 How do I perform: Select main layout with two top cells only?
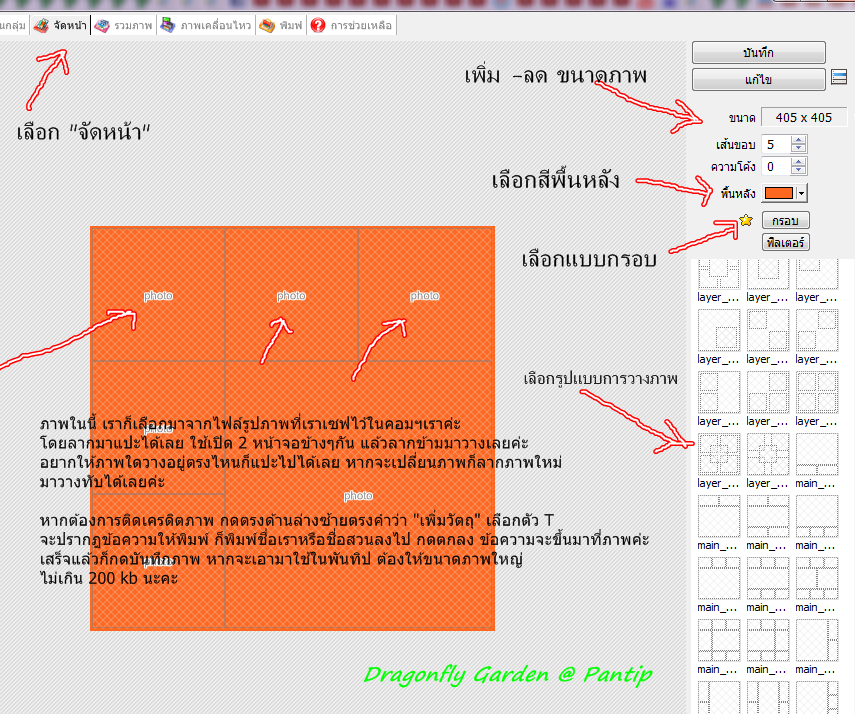point(719,516)
